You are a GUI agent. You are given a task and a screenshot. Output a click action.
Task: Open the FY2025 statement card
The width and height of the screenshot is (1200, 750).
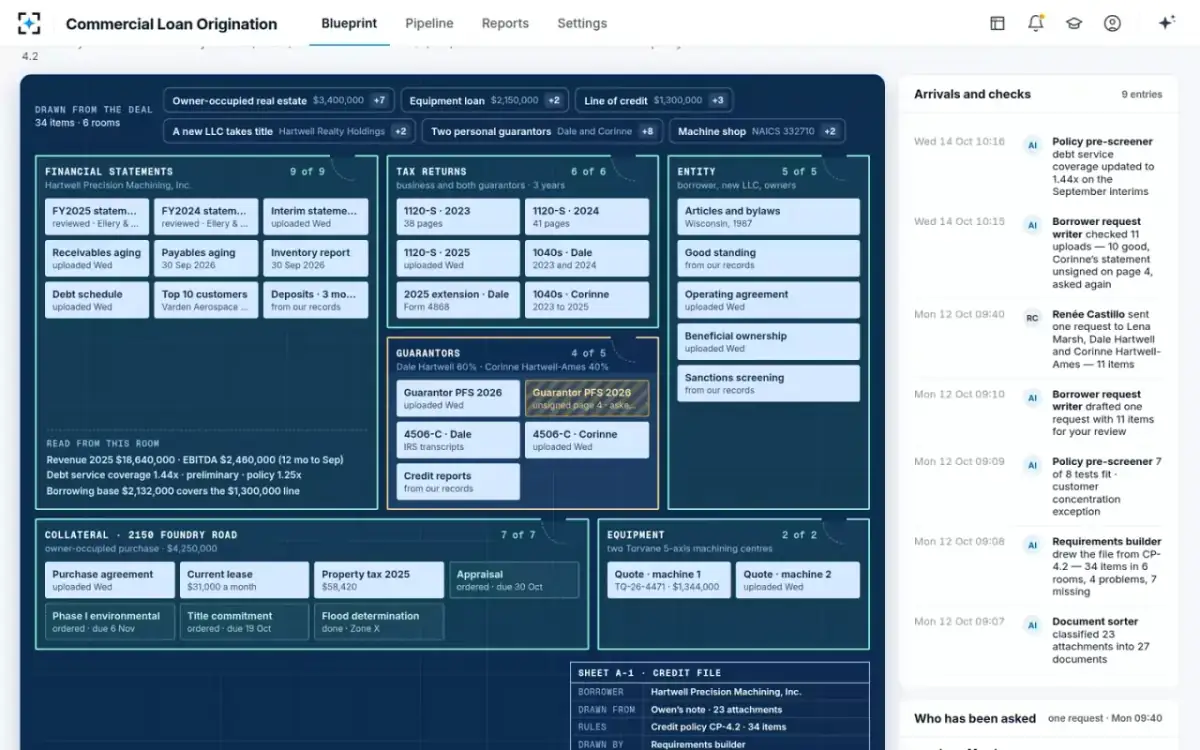coord(97,217)
